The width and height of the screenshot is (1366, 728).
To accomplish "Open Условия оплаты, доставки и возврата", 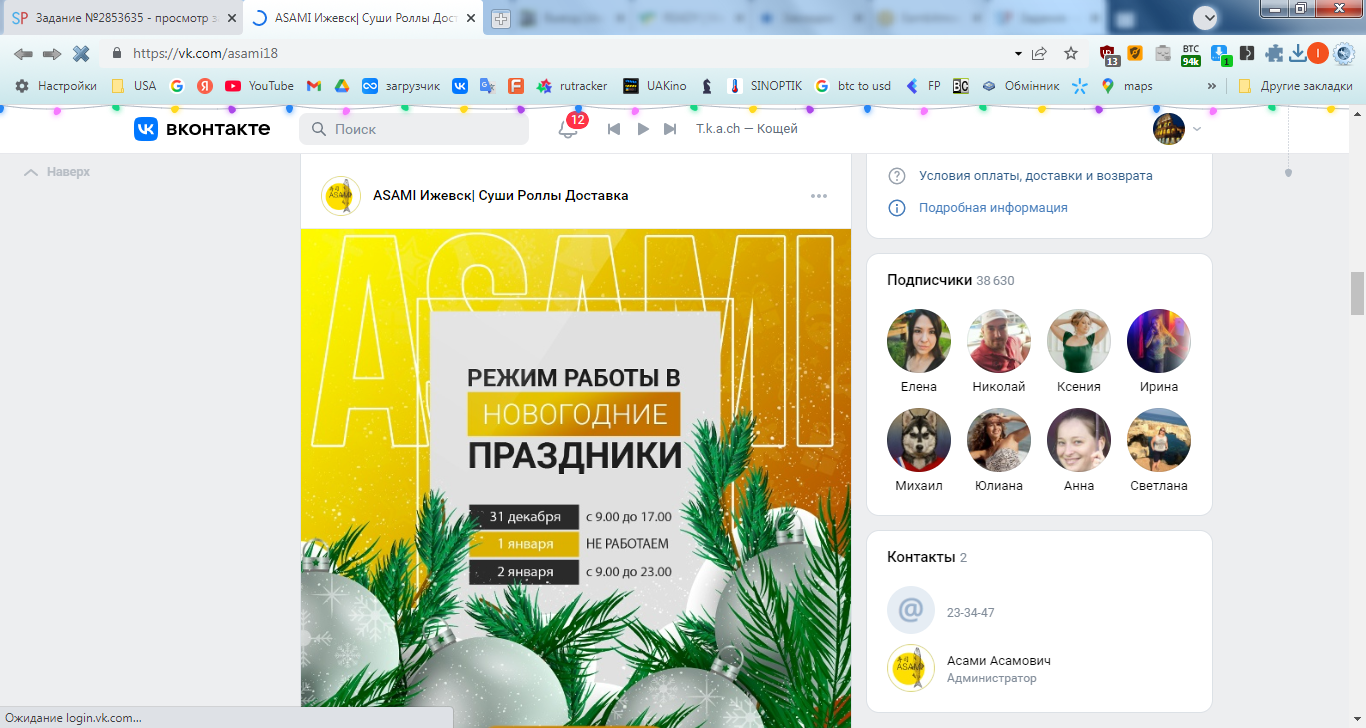I will point(1036,176).
